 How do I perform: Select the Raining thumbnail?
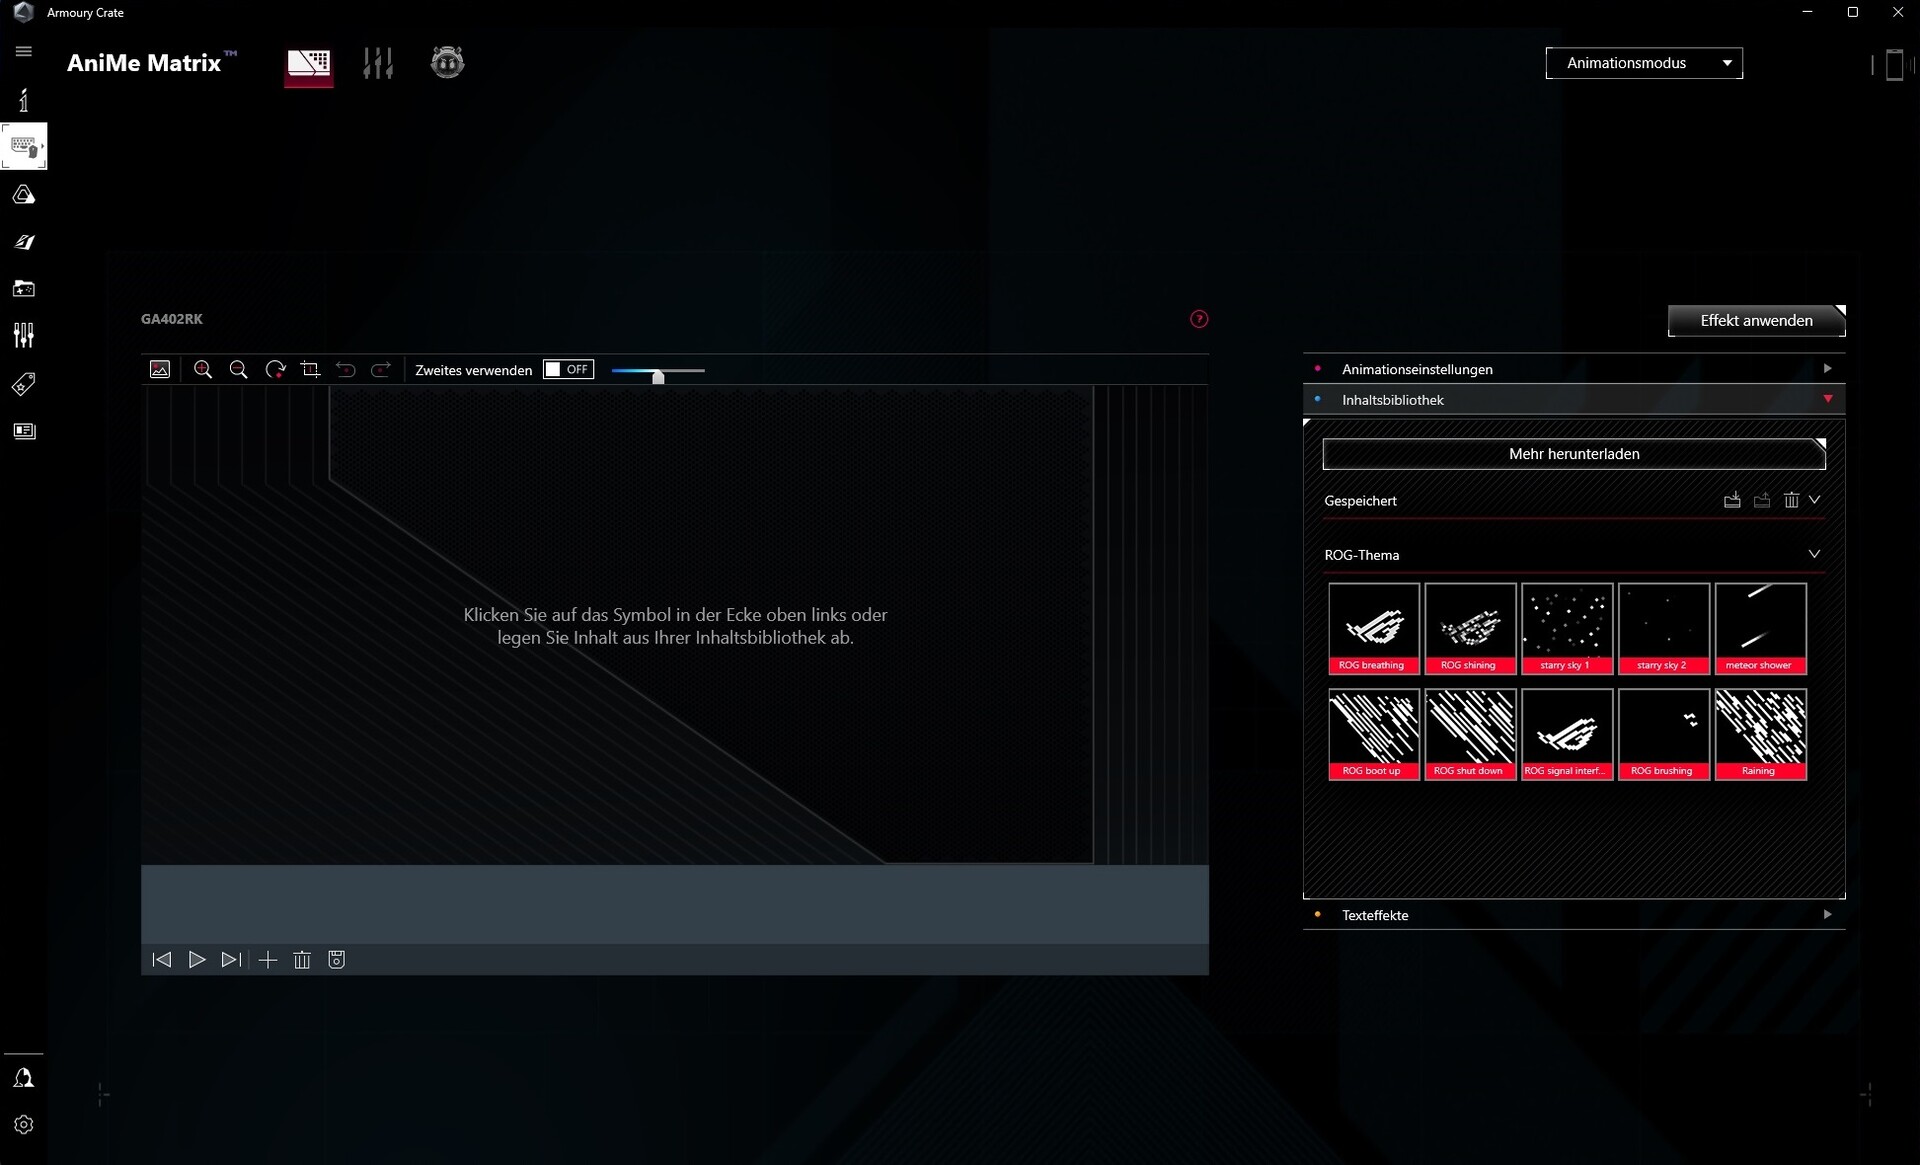[1760, 734]
